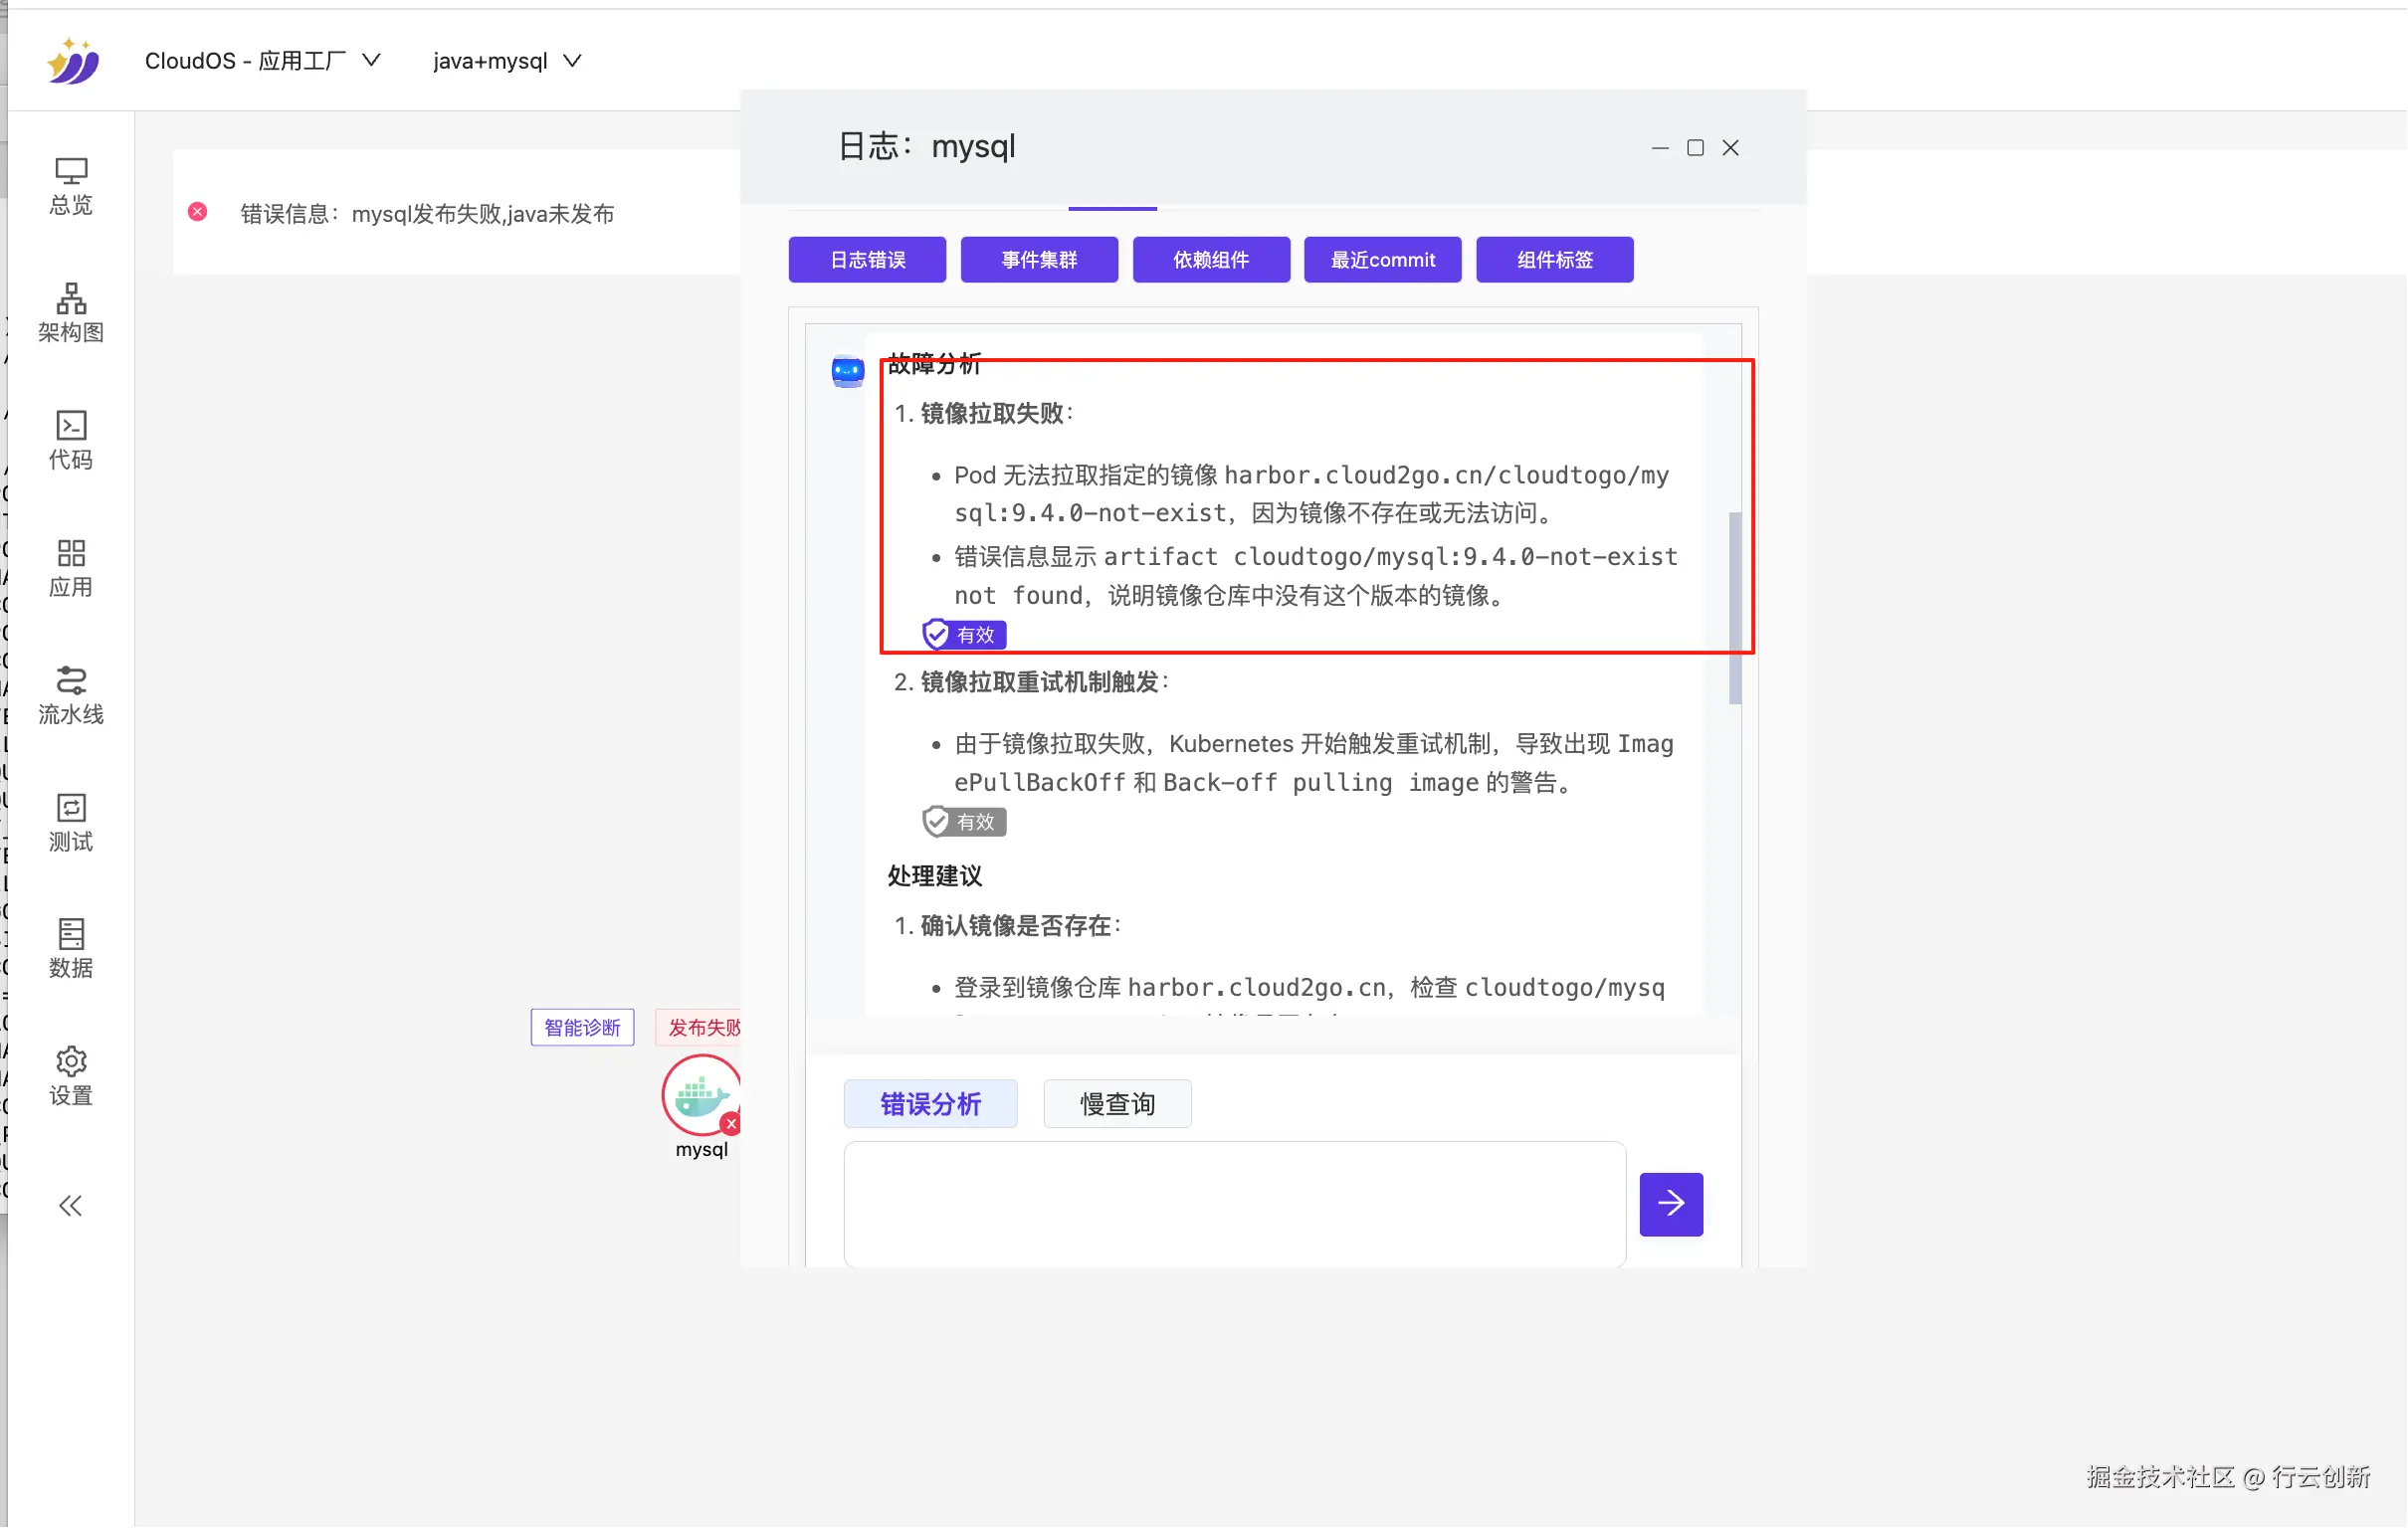Open the 架构图 architecture diagram icon

coord(70,312)
